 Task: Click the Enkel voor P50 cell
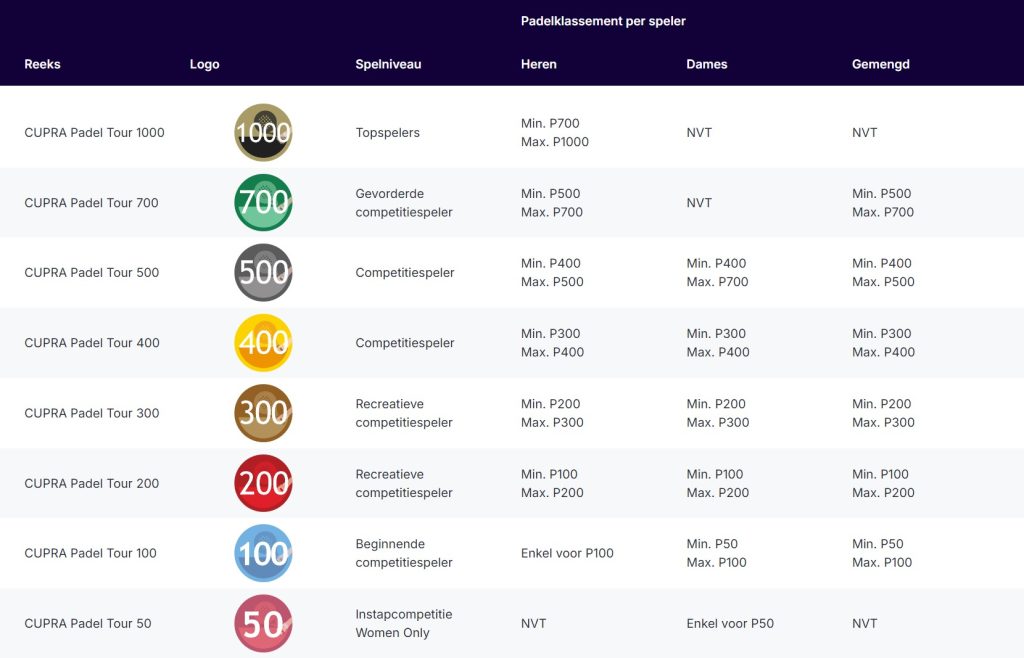point(729,623)
